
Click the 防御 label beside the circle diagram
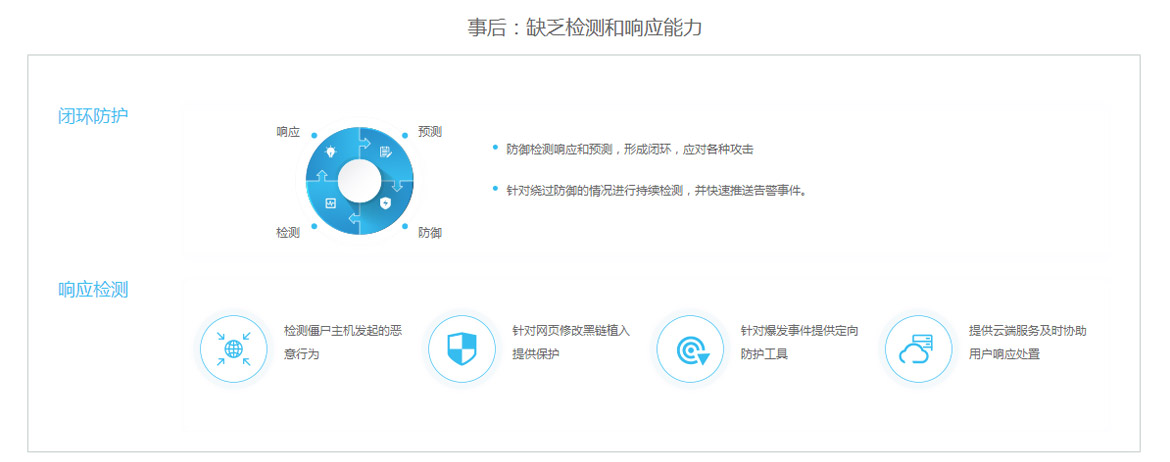pyautogui.click(x=430, y=232)
